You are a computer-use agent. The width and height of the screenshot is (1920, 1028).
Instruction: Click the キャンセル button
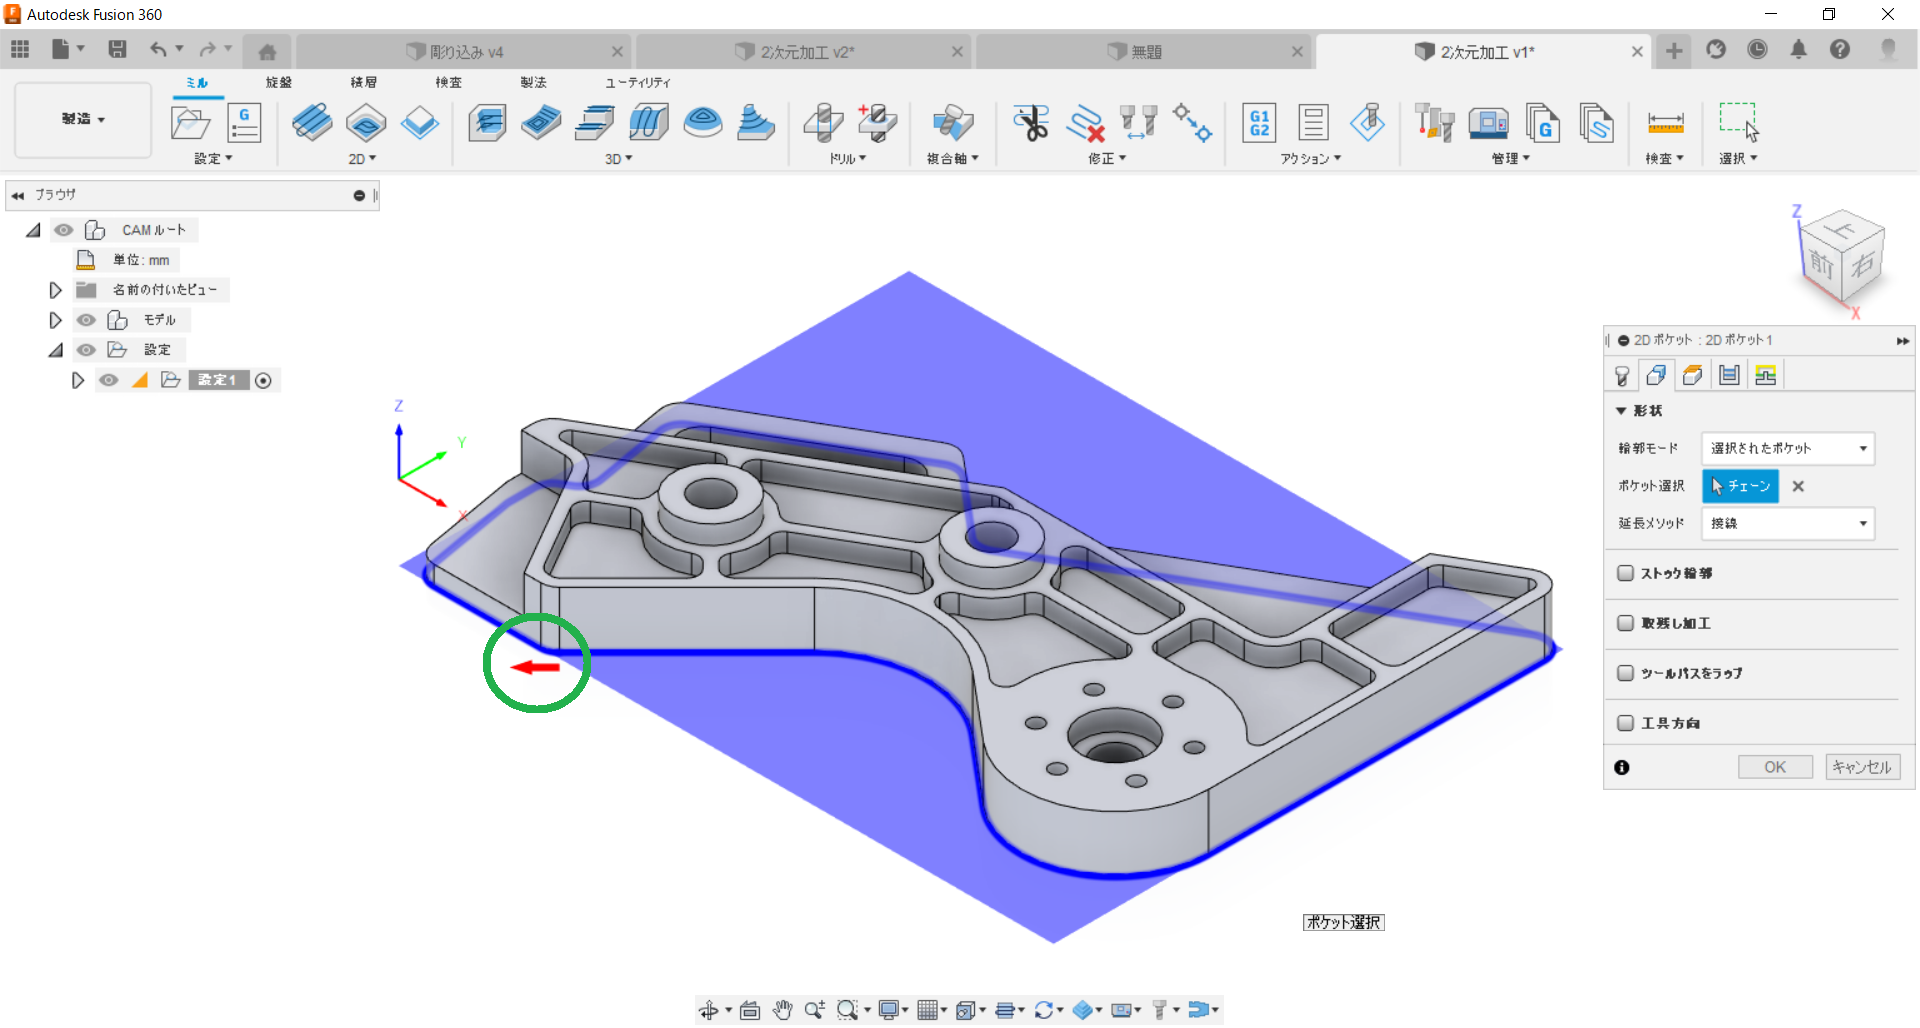point(1862,767)
